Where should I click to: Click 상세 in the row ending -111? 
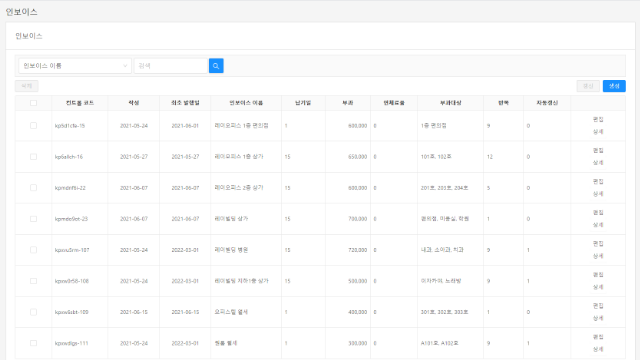tap(598, 349)
